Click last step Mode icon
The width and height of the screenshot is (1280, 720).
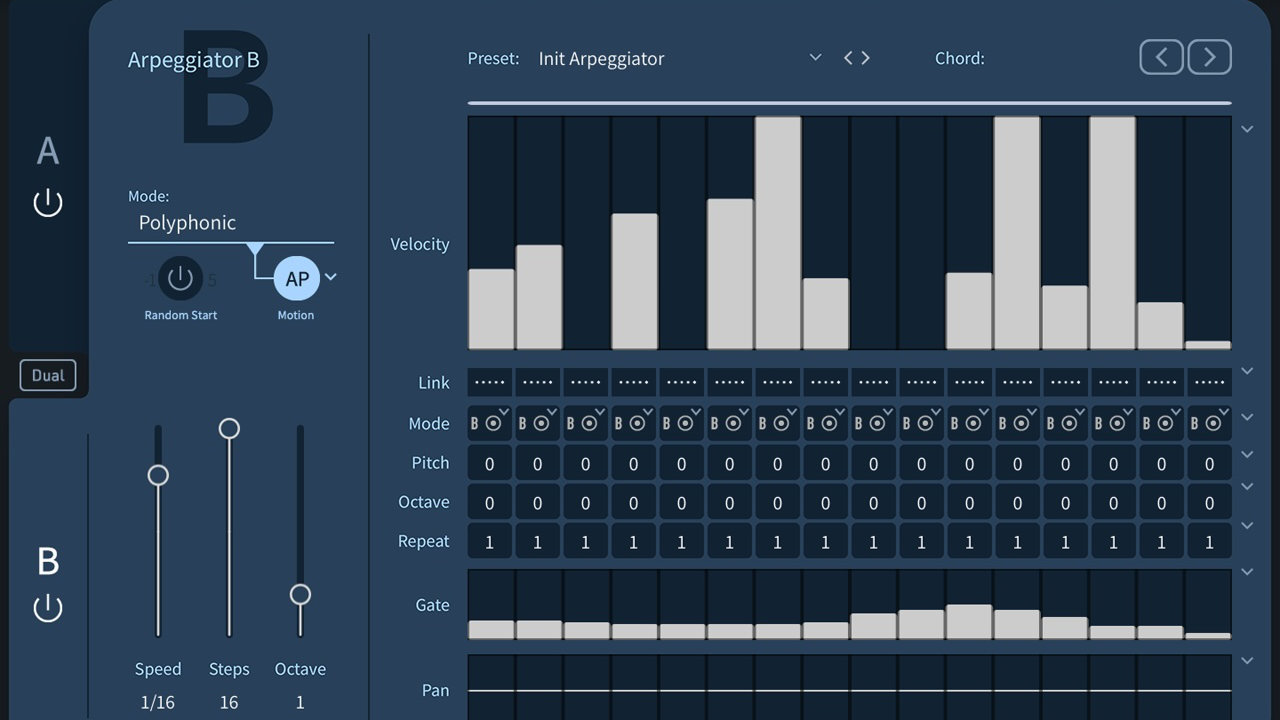coord(1210,423)
